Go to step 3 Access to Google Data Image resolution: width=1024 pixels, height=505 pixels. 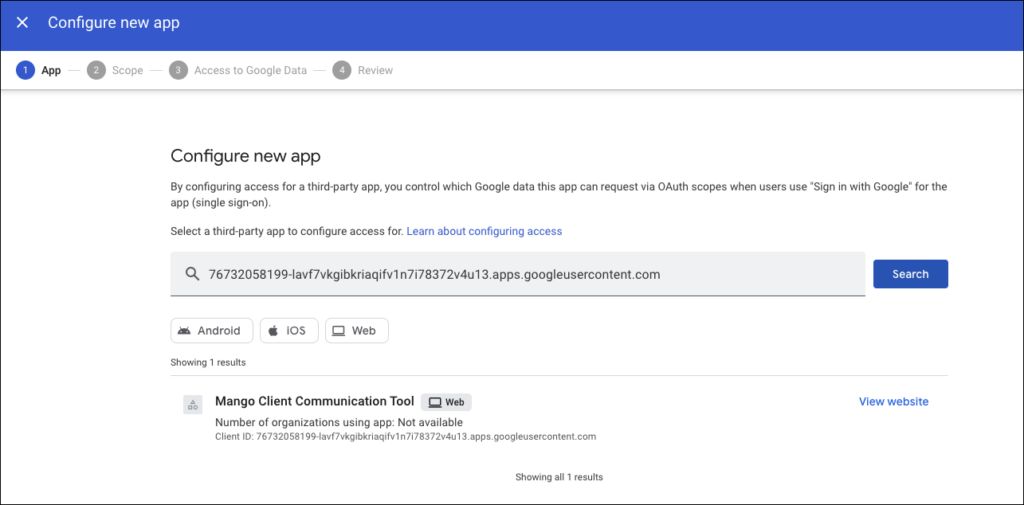tap(238, 70)
